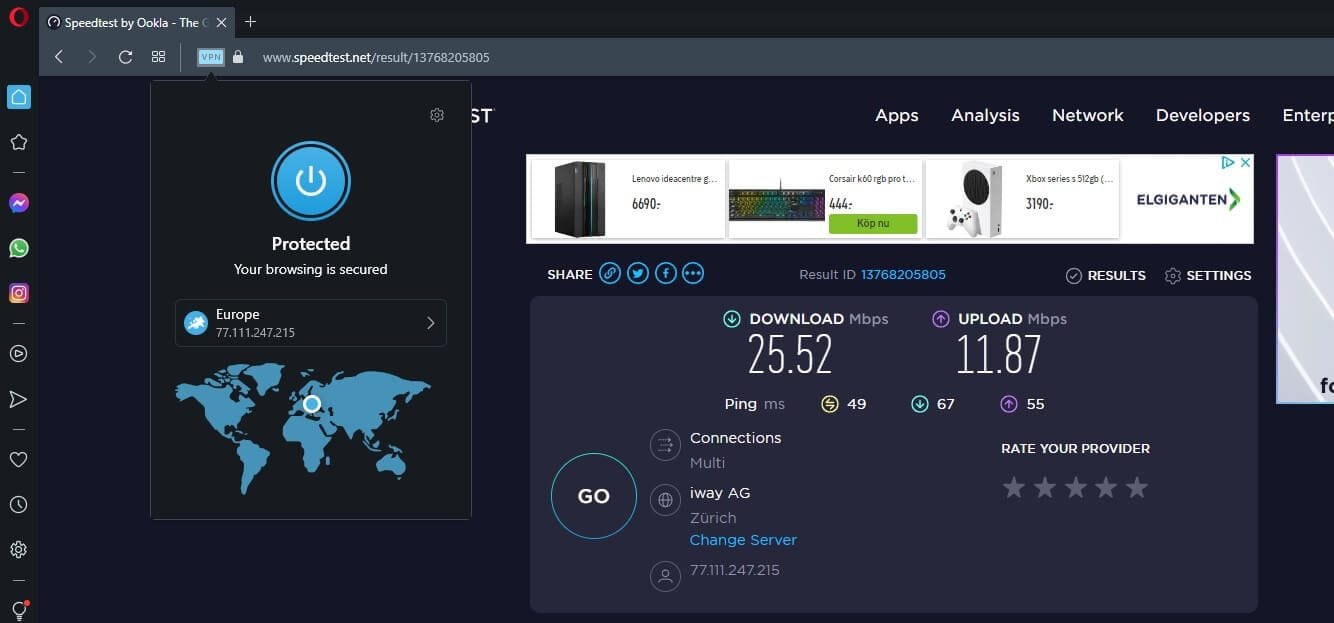Click the iway AG server name
1334x623 pixels.
tap(720, 493)
